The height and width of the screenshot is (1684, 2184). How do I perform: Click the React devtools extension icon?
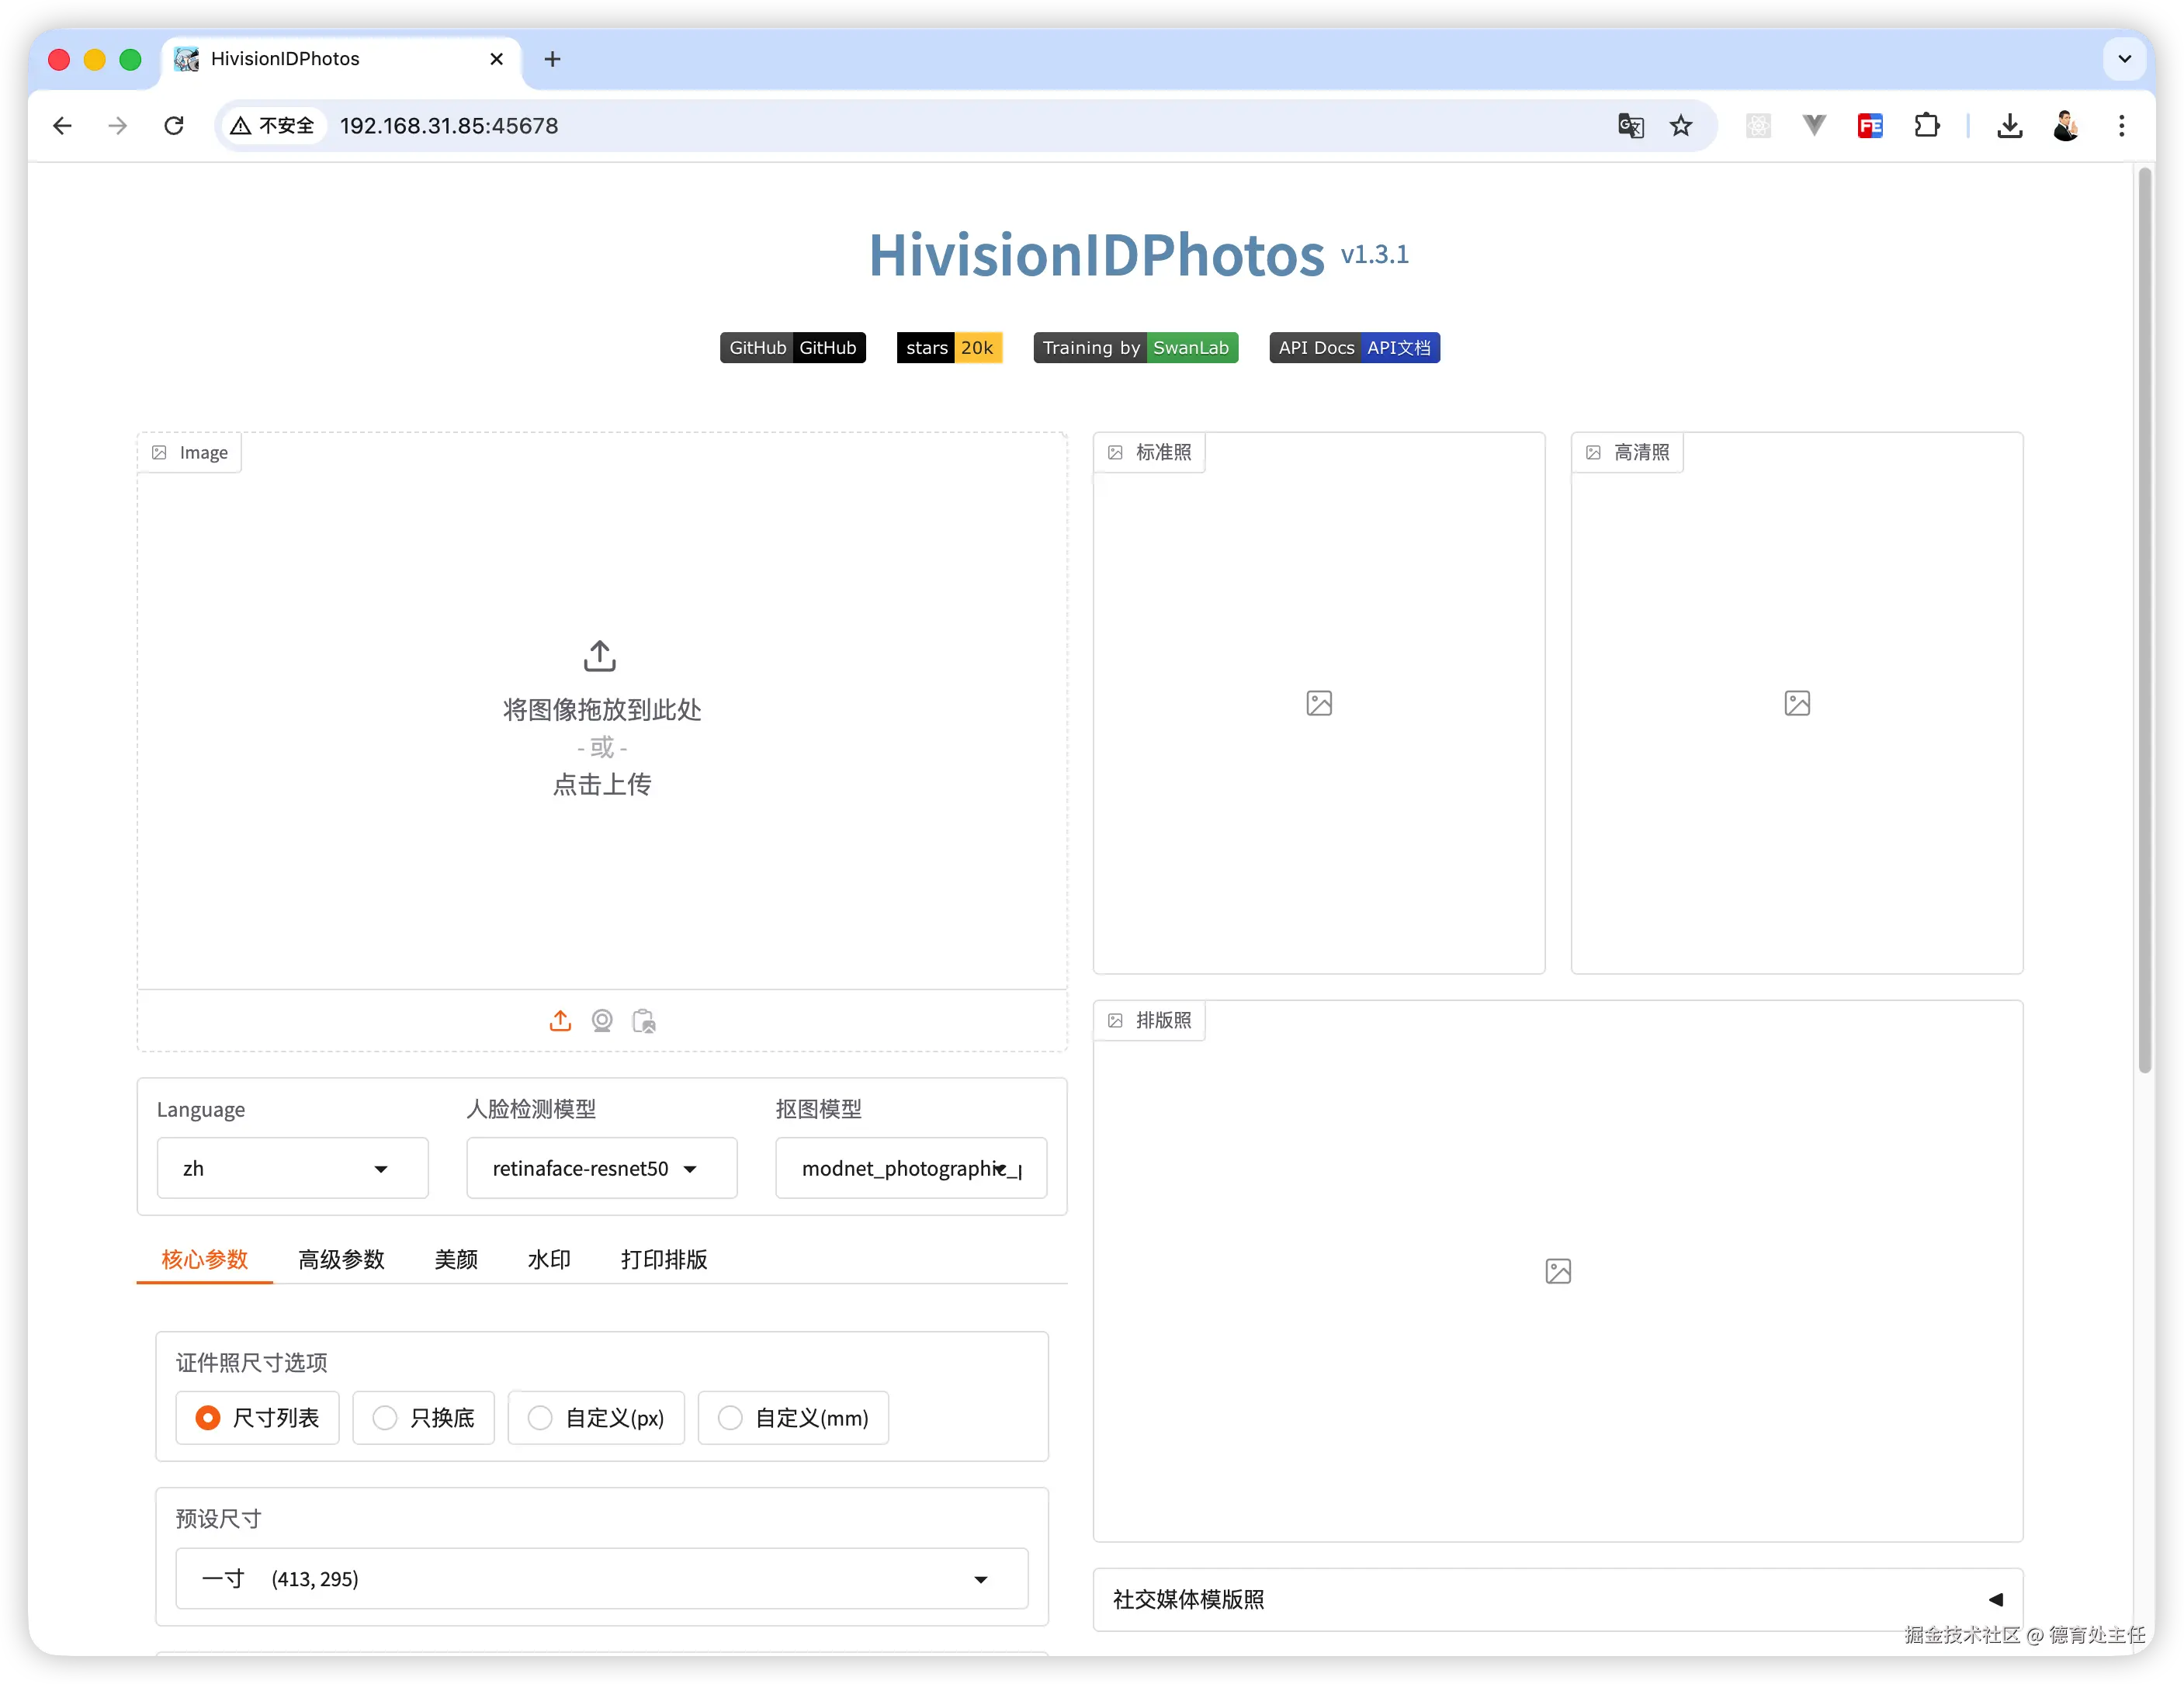click(1758, 125)
